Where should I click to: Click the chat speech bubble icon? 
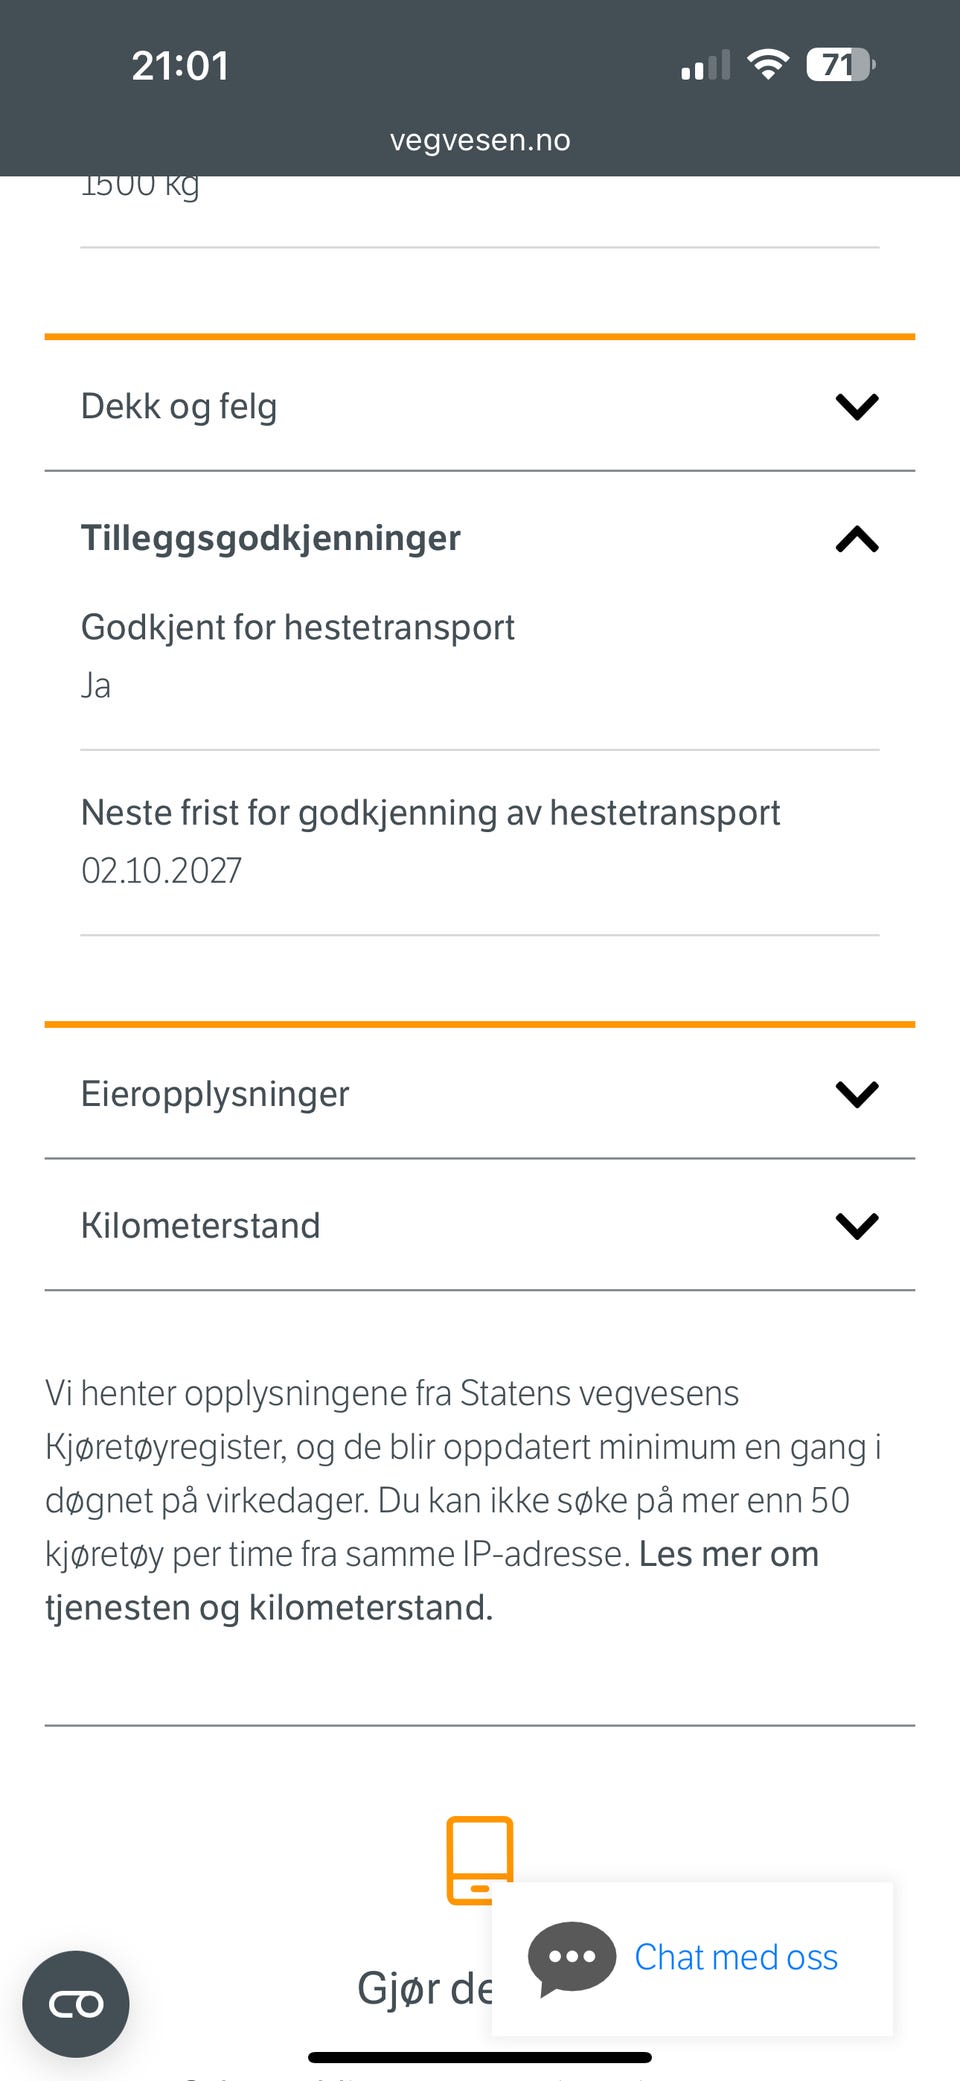572,1957
